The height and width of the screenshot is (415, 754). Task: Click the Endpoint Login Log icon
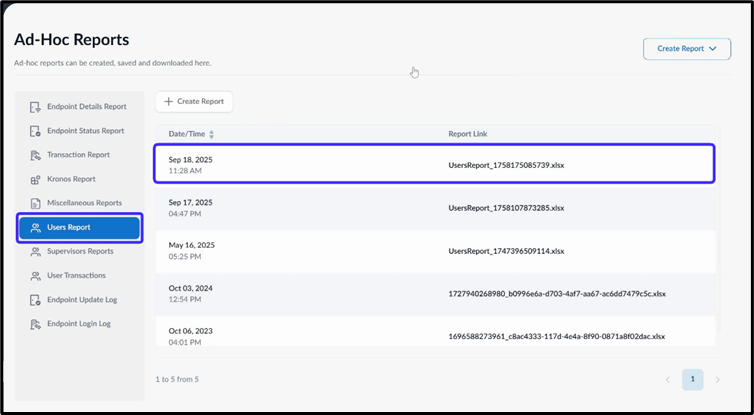tap(35, 324)
